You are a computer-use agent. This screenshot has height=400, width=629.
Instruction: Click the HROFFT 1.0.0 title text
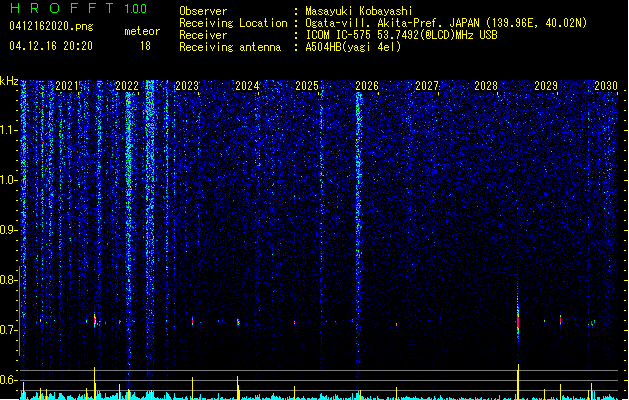point(79,8)
